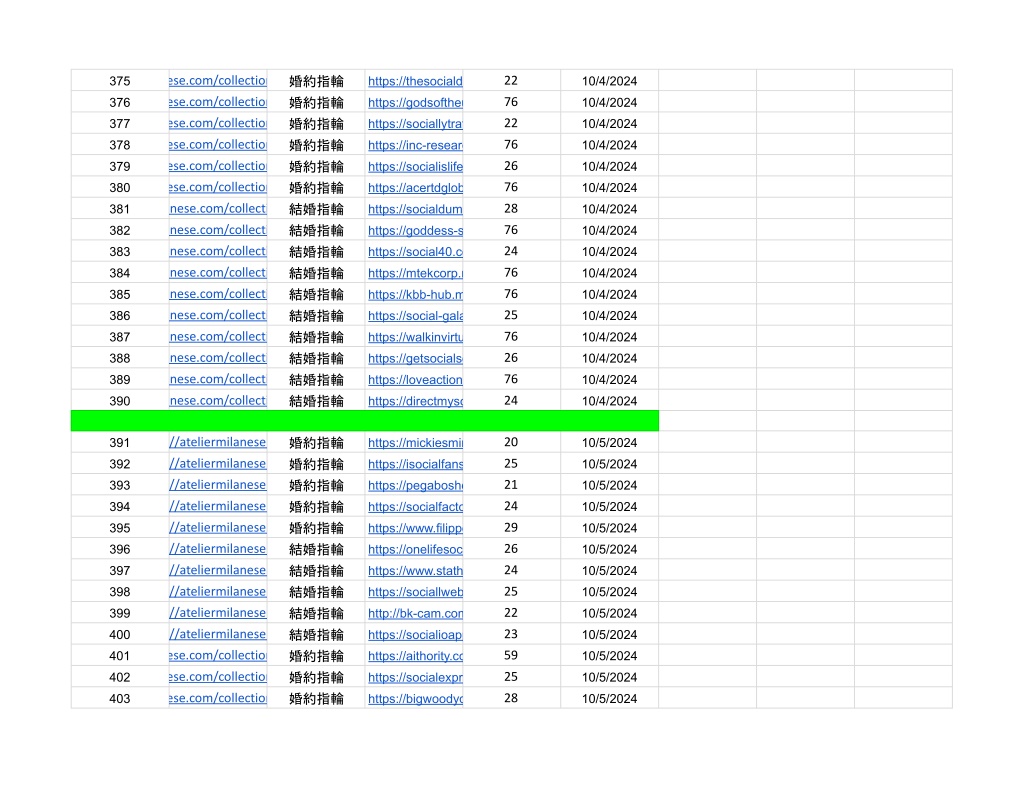Select the row number 396 cell
The width and height of the screenshot is (1024, 791).
pyautogui.click(x=120, y=549)
